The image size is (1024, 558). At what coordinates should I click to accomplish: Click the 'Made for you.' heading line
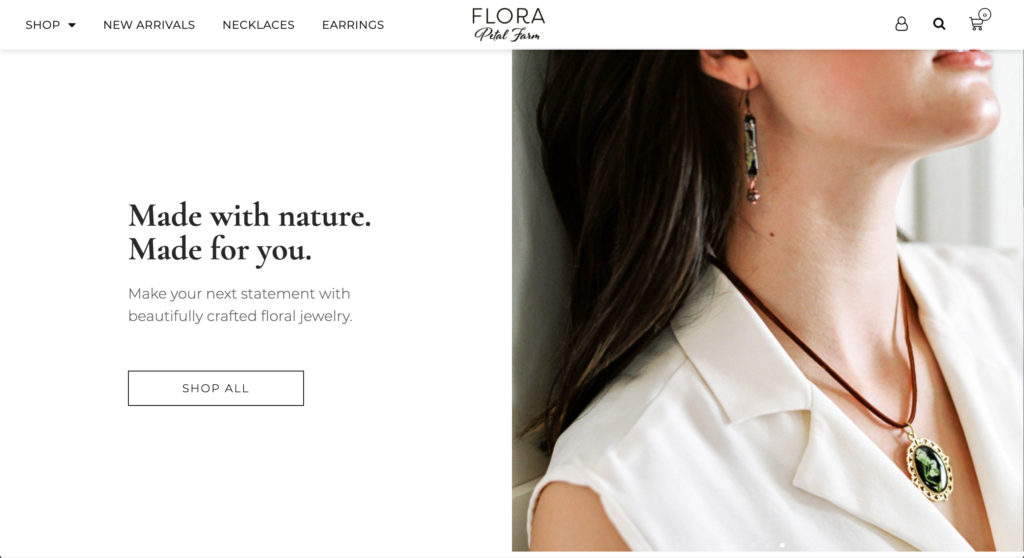tap(220, 250)
